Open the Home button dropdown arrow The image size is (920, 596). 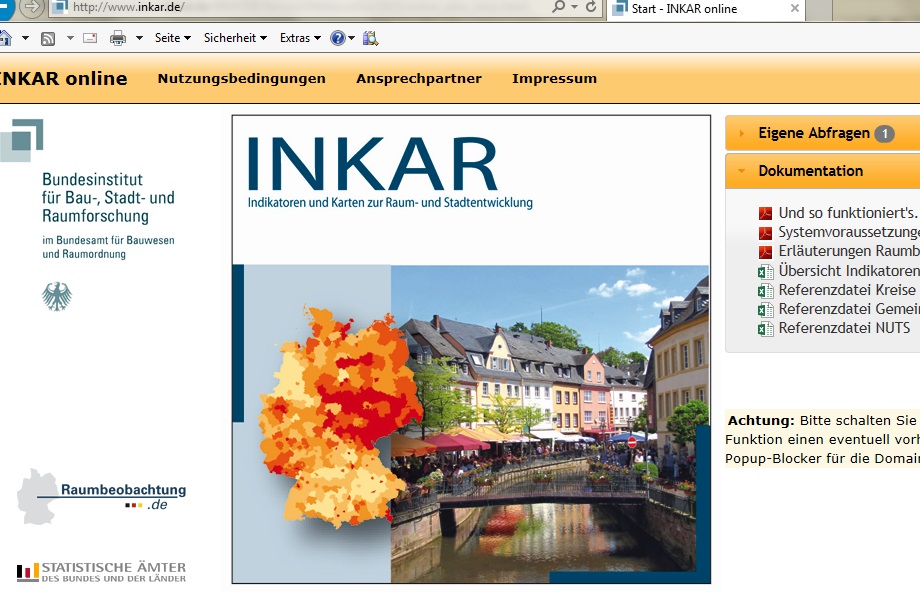(25, 38)
